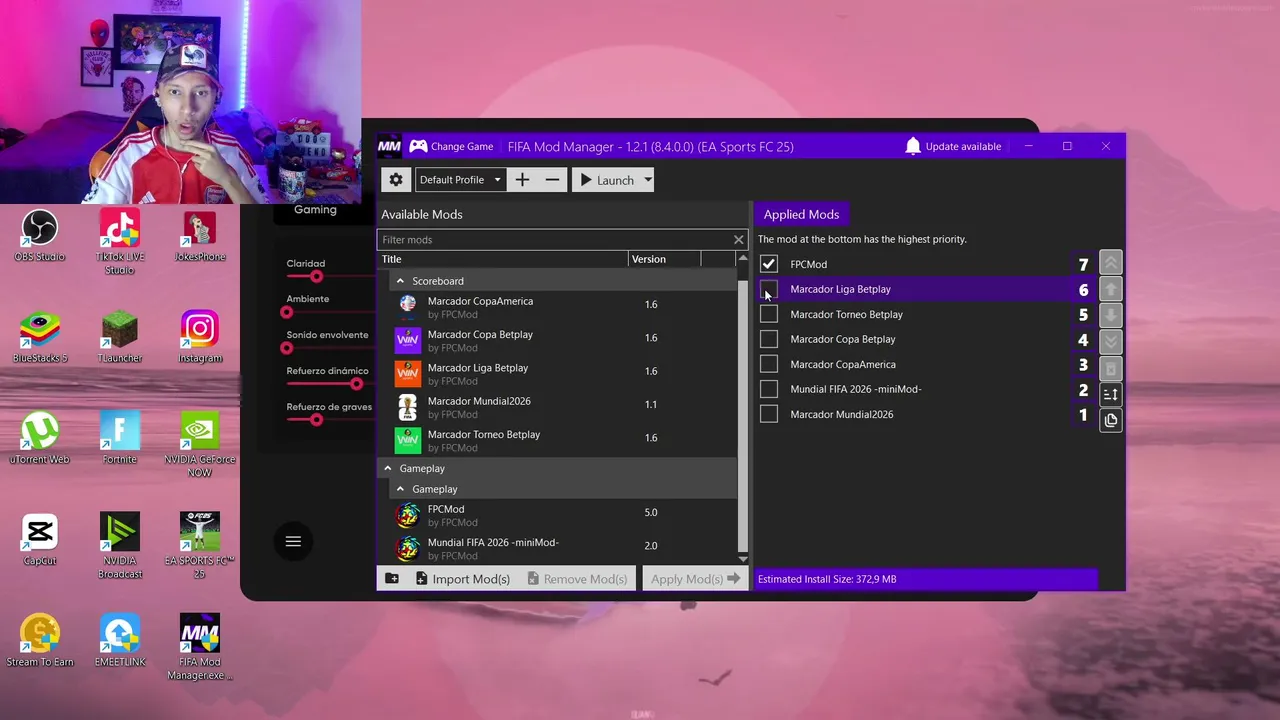This screenshot has width=1280, height=720.
Task: Open Fortnite desktop shortcut
Action: click(x=119, y=438)
